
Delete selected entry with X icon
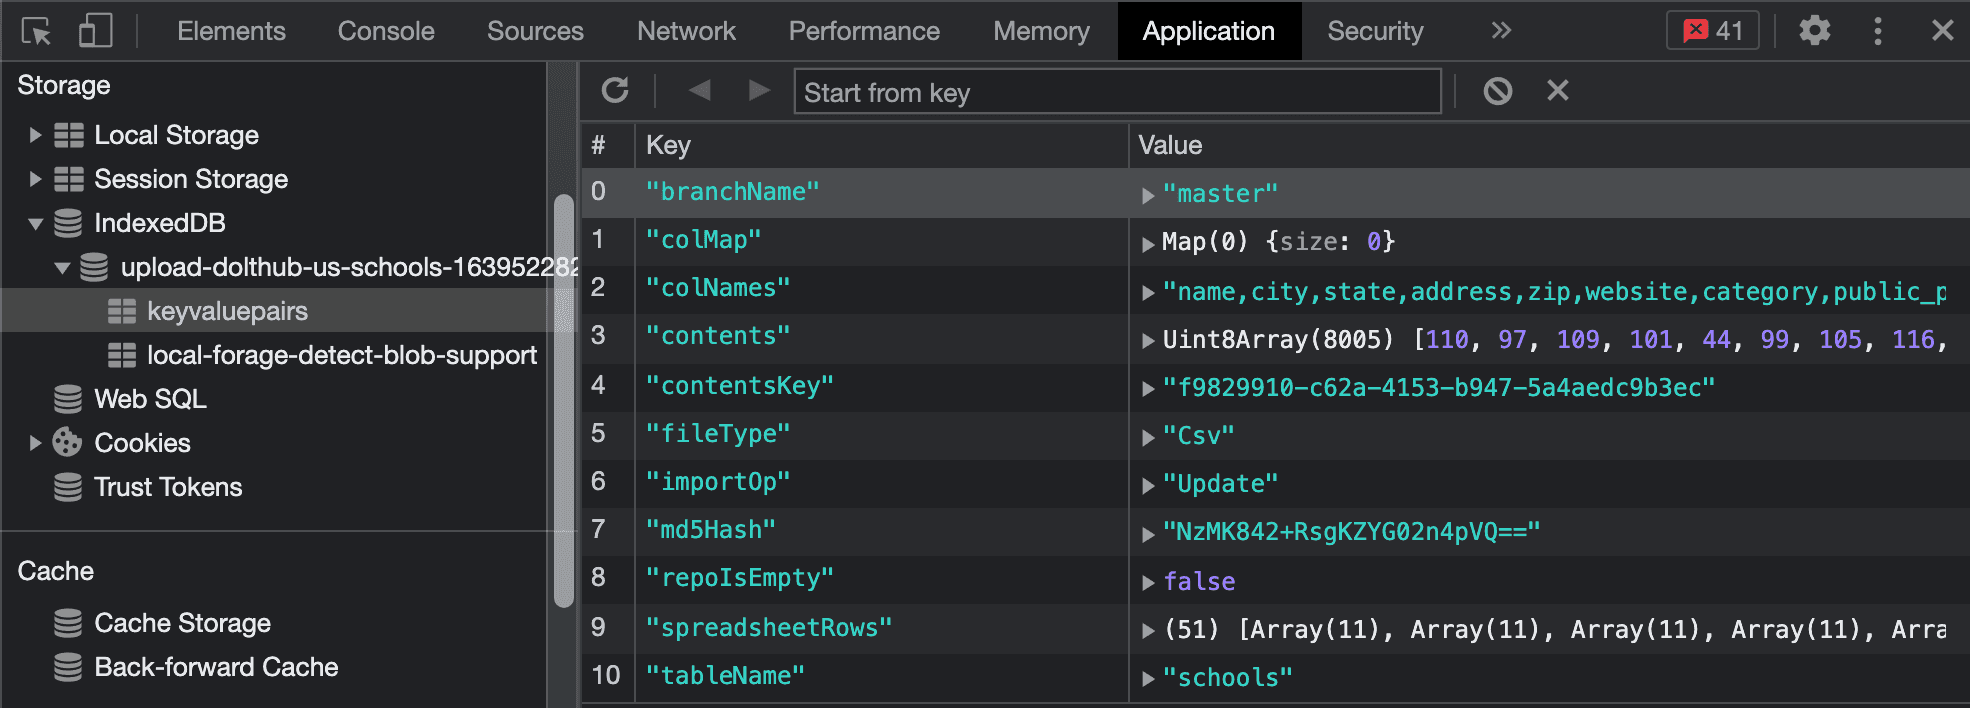point(1557,91)
